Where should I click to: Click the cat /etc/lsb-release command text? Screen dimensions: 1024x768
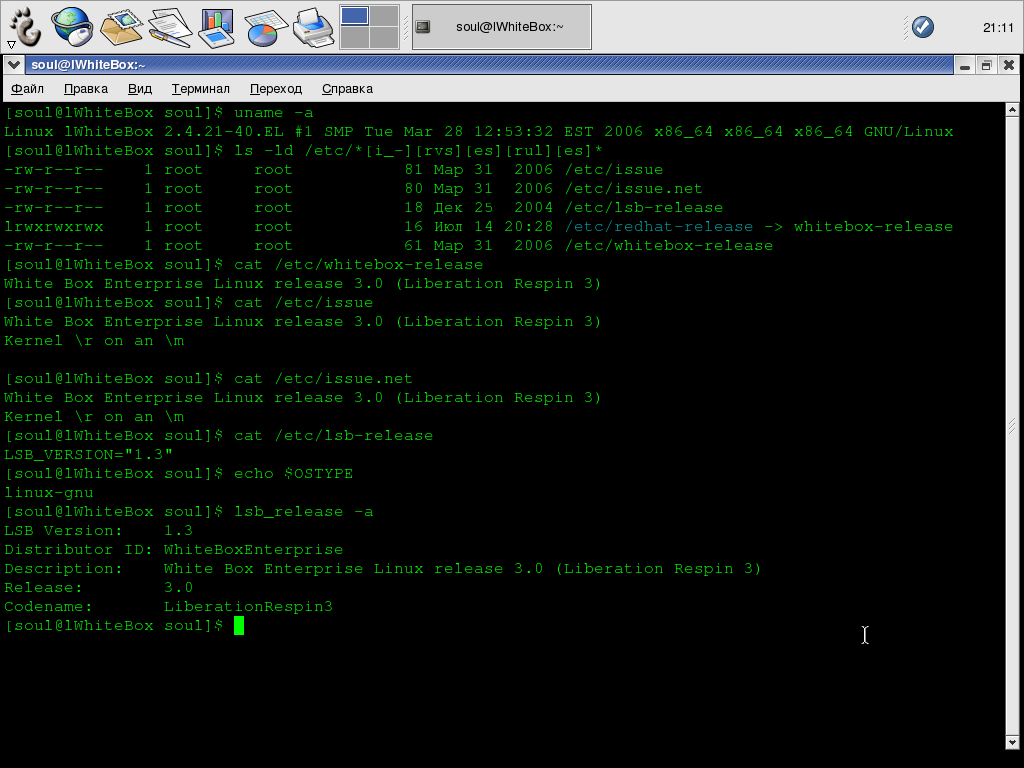334,436
